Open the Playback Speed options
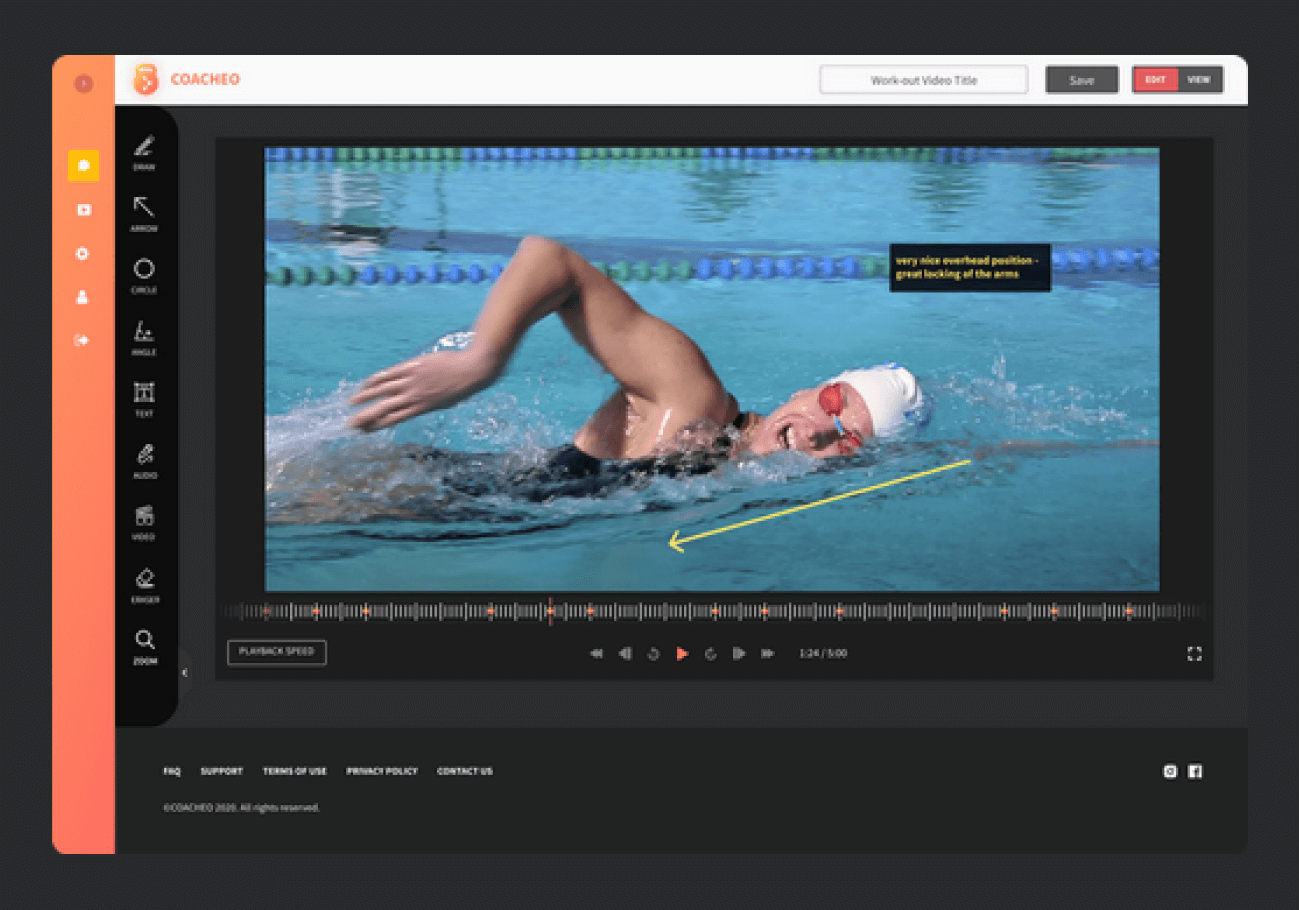The image size is (1299, 910). [x=276, y=652]
